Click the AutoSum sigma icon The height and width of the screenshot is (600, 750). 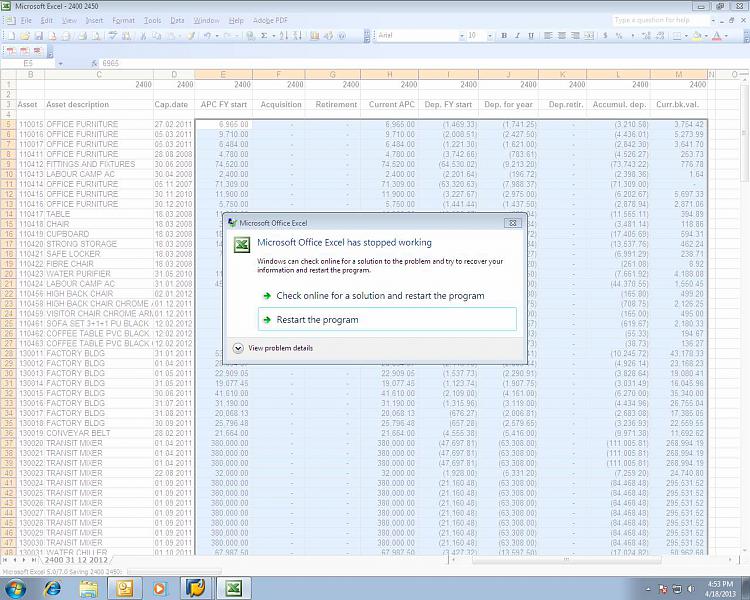coord(264,36)
